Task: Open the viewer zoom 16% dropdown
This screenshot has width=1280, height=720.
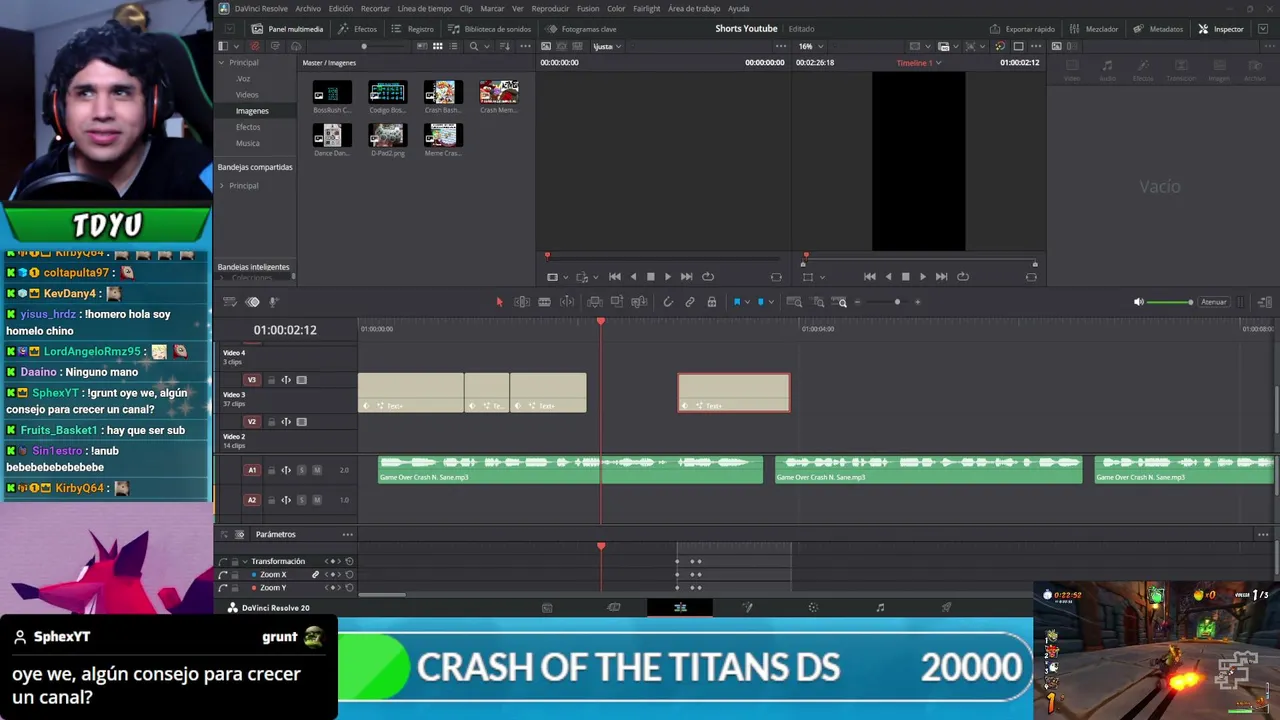Action: coord(811,46)
